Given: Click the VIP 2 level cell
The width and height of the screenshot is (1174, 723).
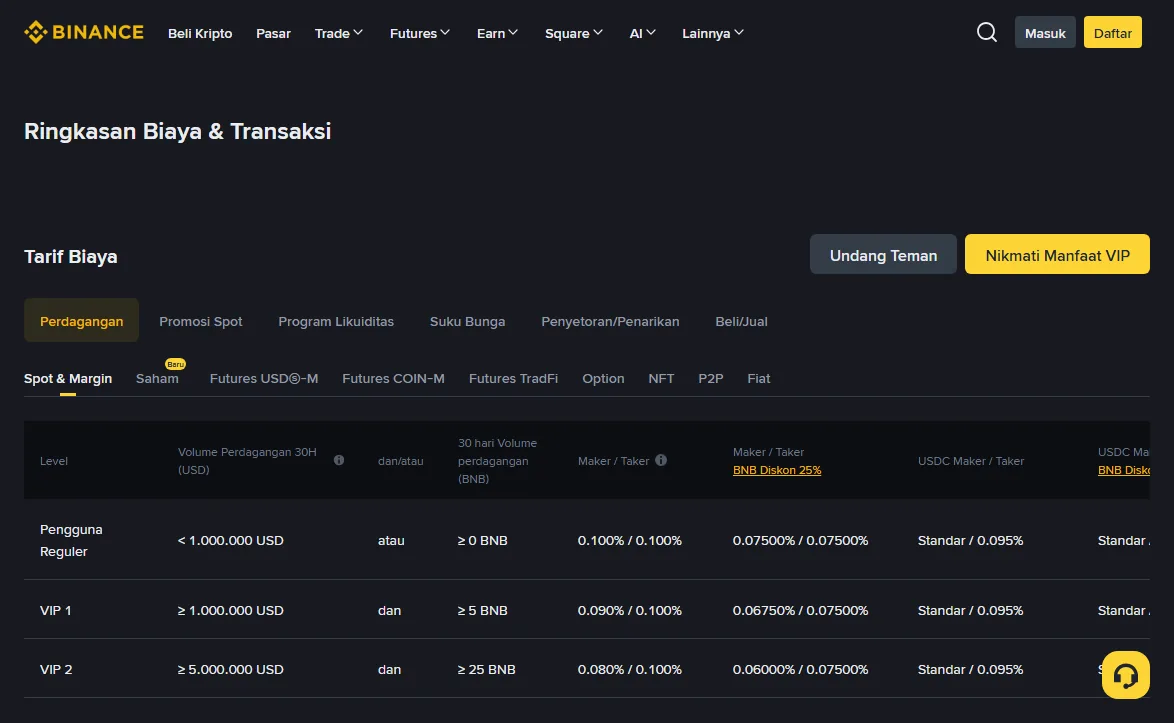Looking at the screenshot, I should click(x=56, y=670).
